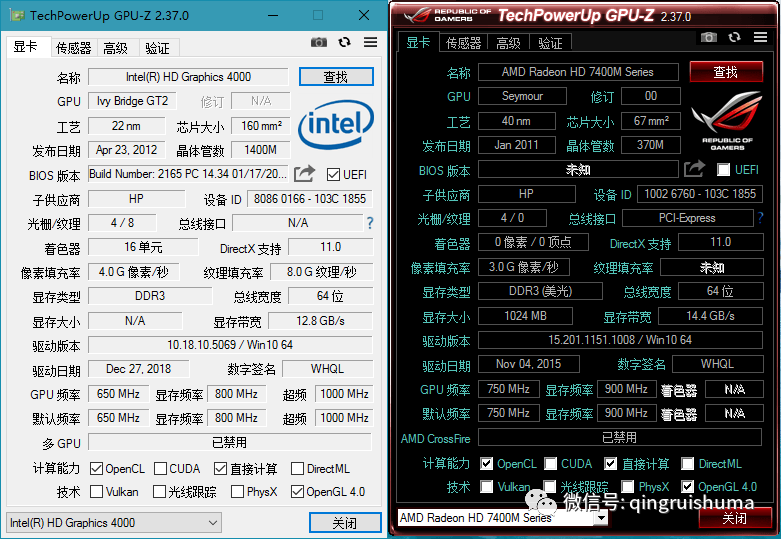Click 查找 lookup button in Intel window
781x539 pixels.
tap(336, 77)
